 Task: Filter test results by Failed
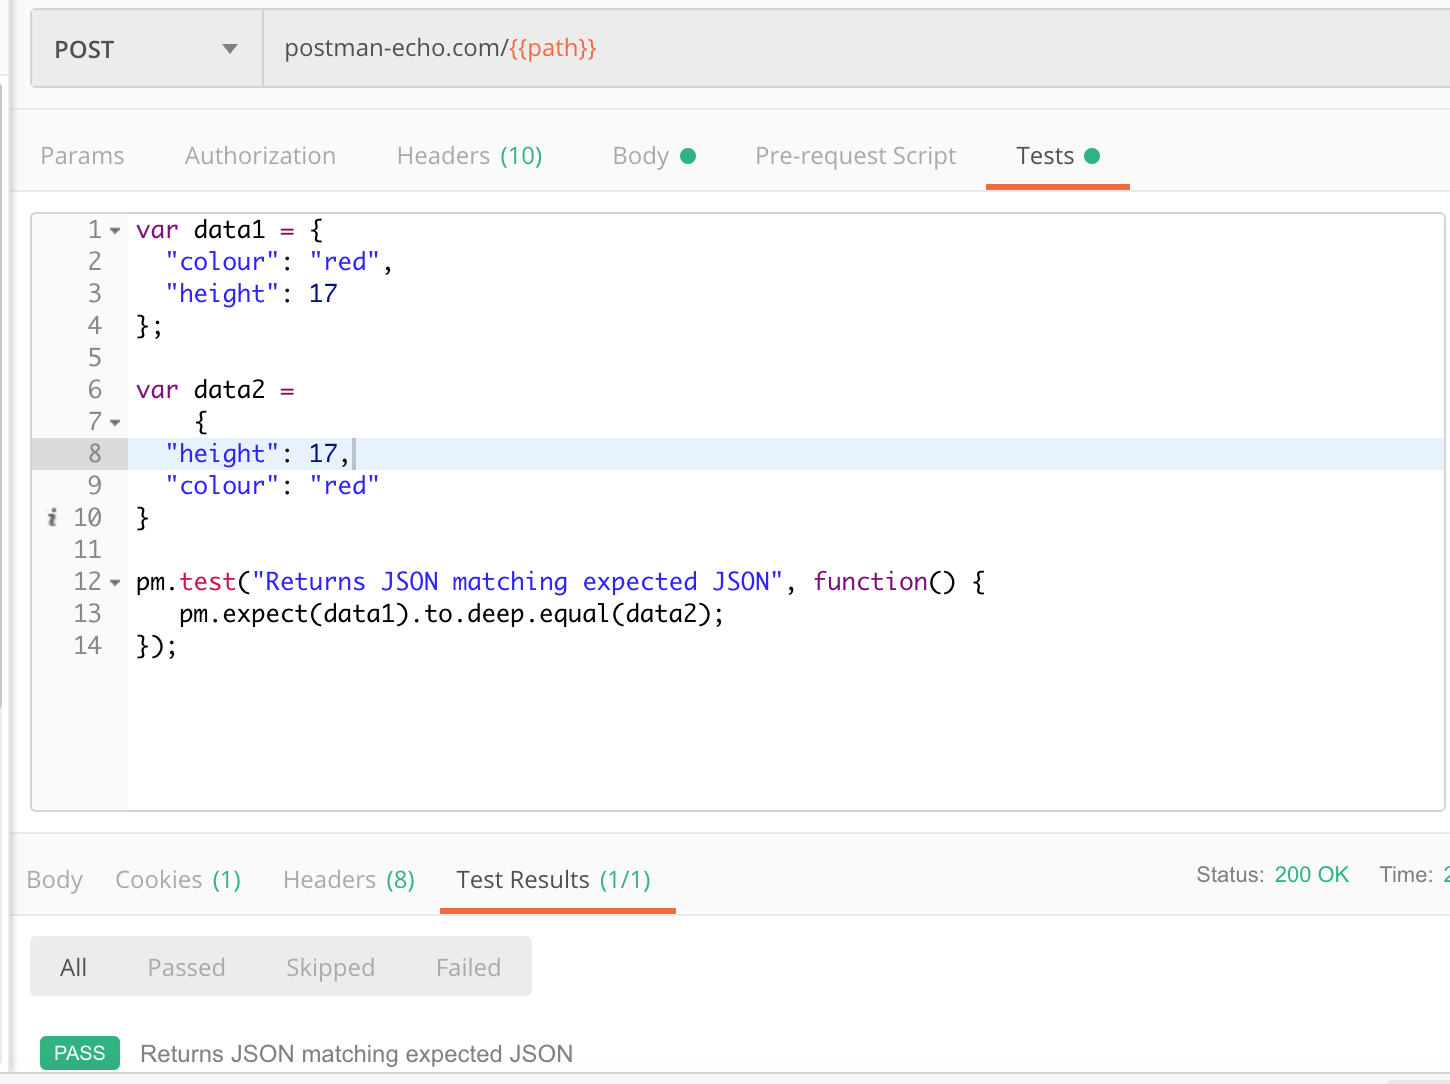(x=468, y=967)
